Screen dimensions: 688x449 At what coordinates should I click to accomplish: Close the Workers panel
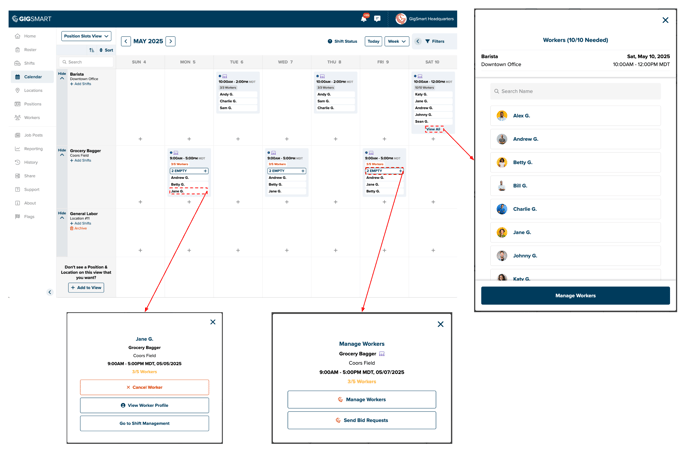665,20
